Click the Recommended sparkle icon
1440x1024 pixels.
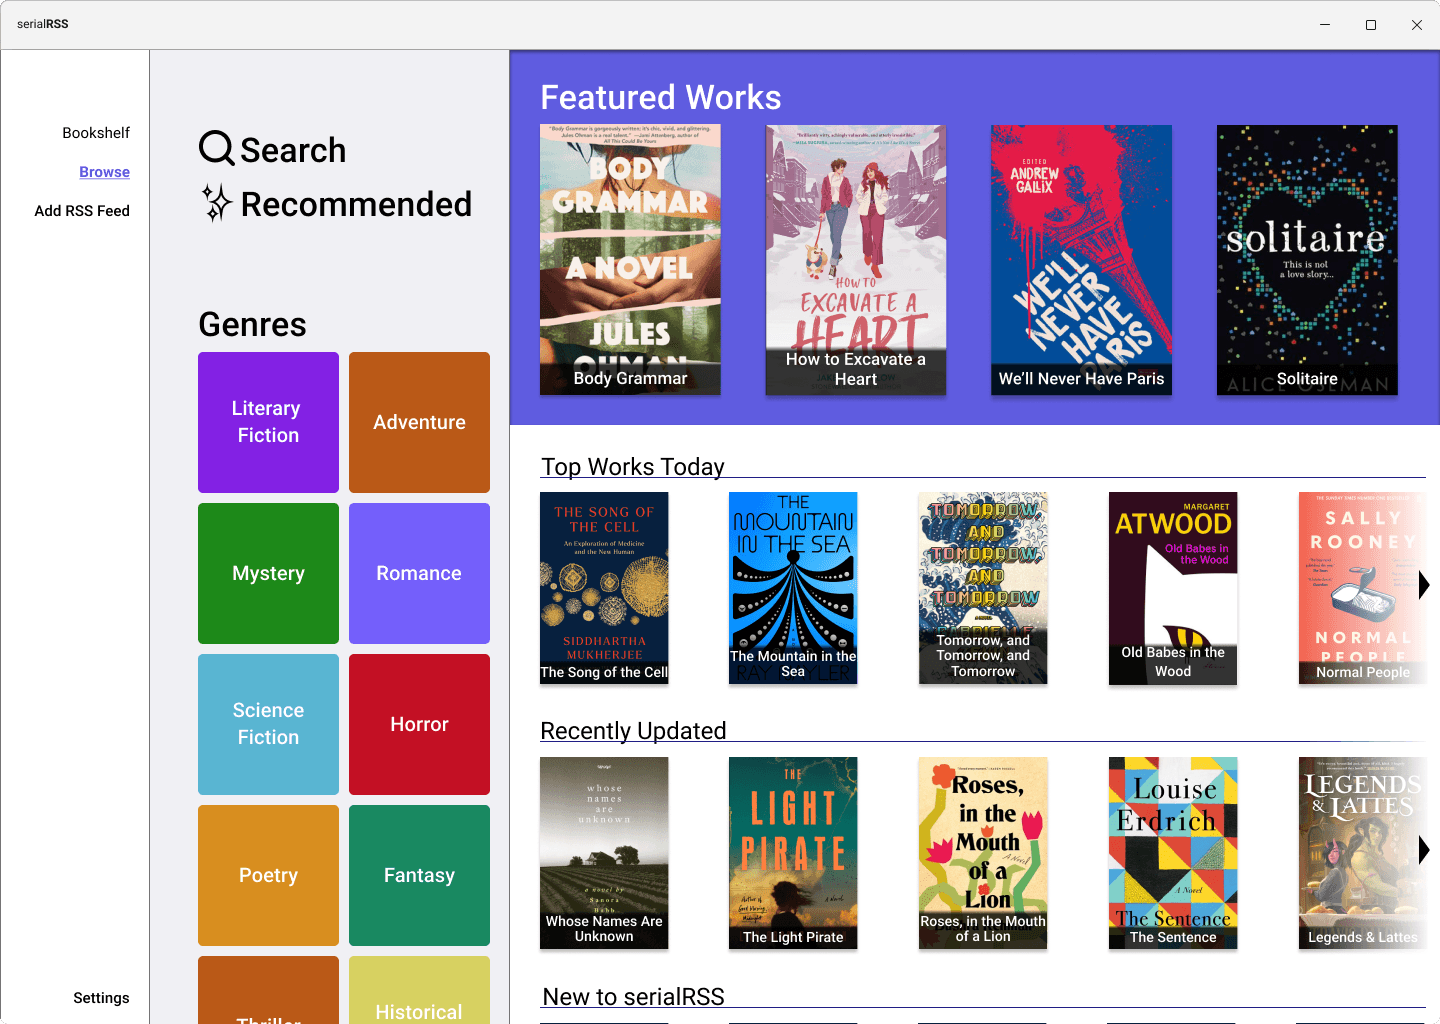click(x=217, y=203)
